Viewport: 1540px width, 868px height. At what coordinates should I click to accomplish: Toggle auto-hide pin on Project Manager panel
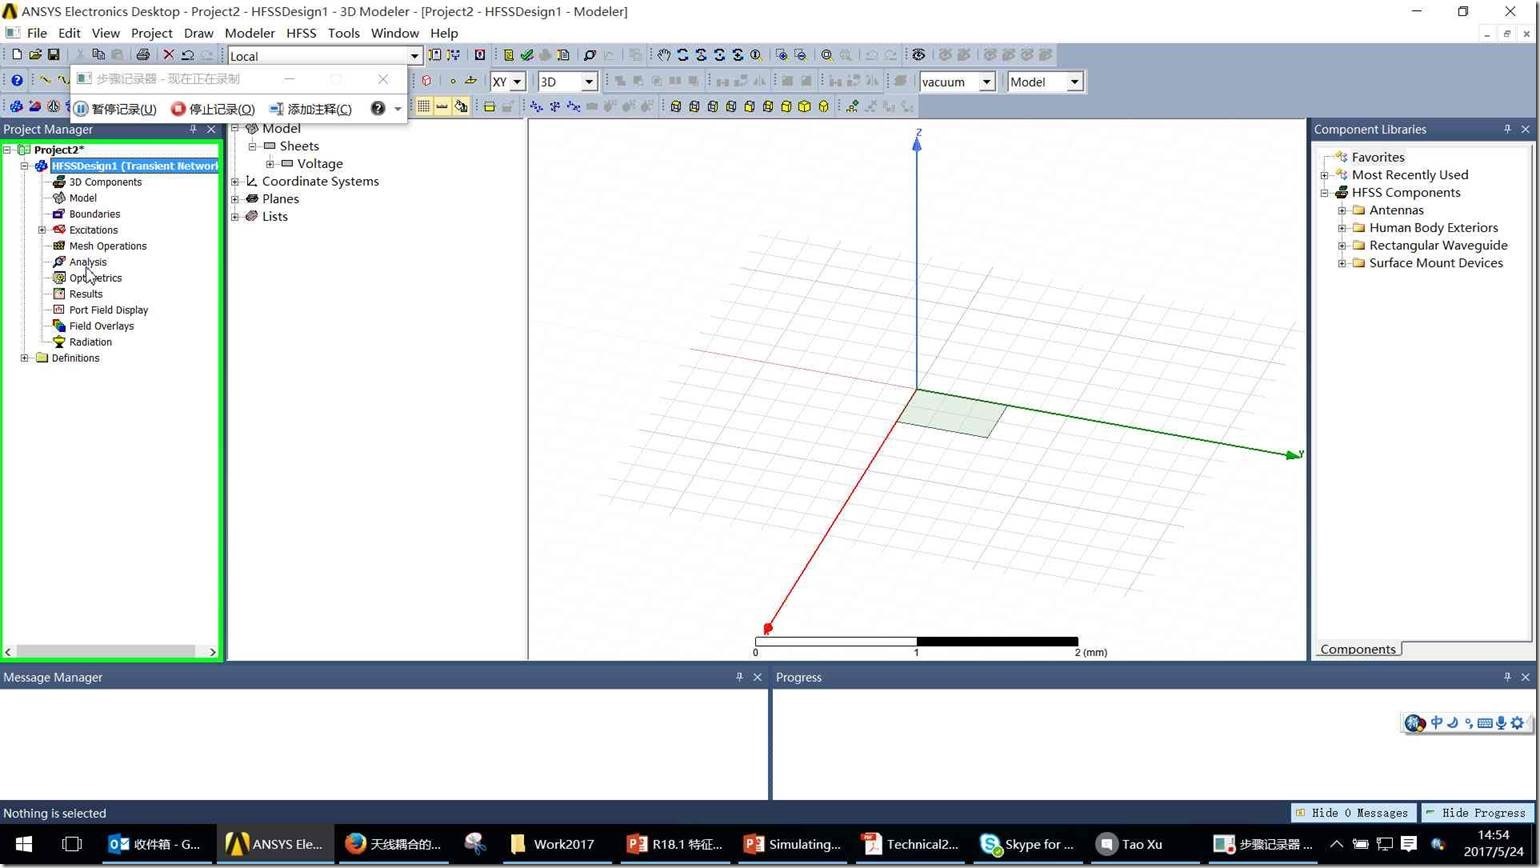coord(193,129)
